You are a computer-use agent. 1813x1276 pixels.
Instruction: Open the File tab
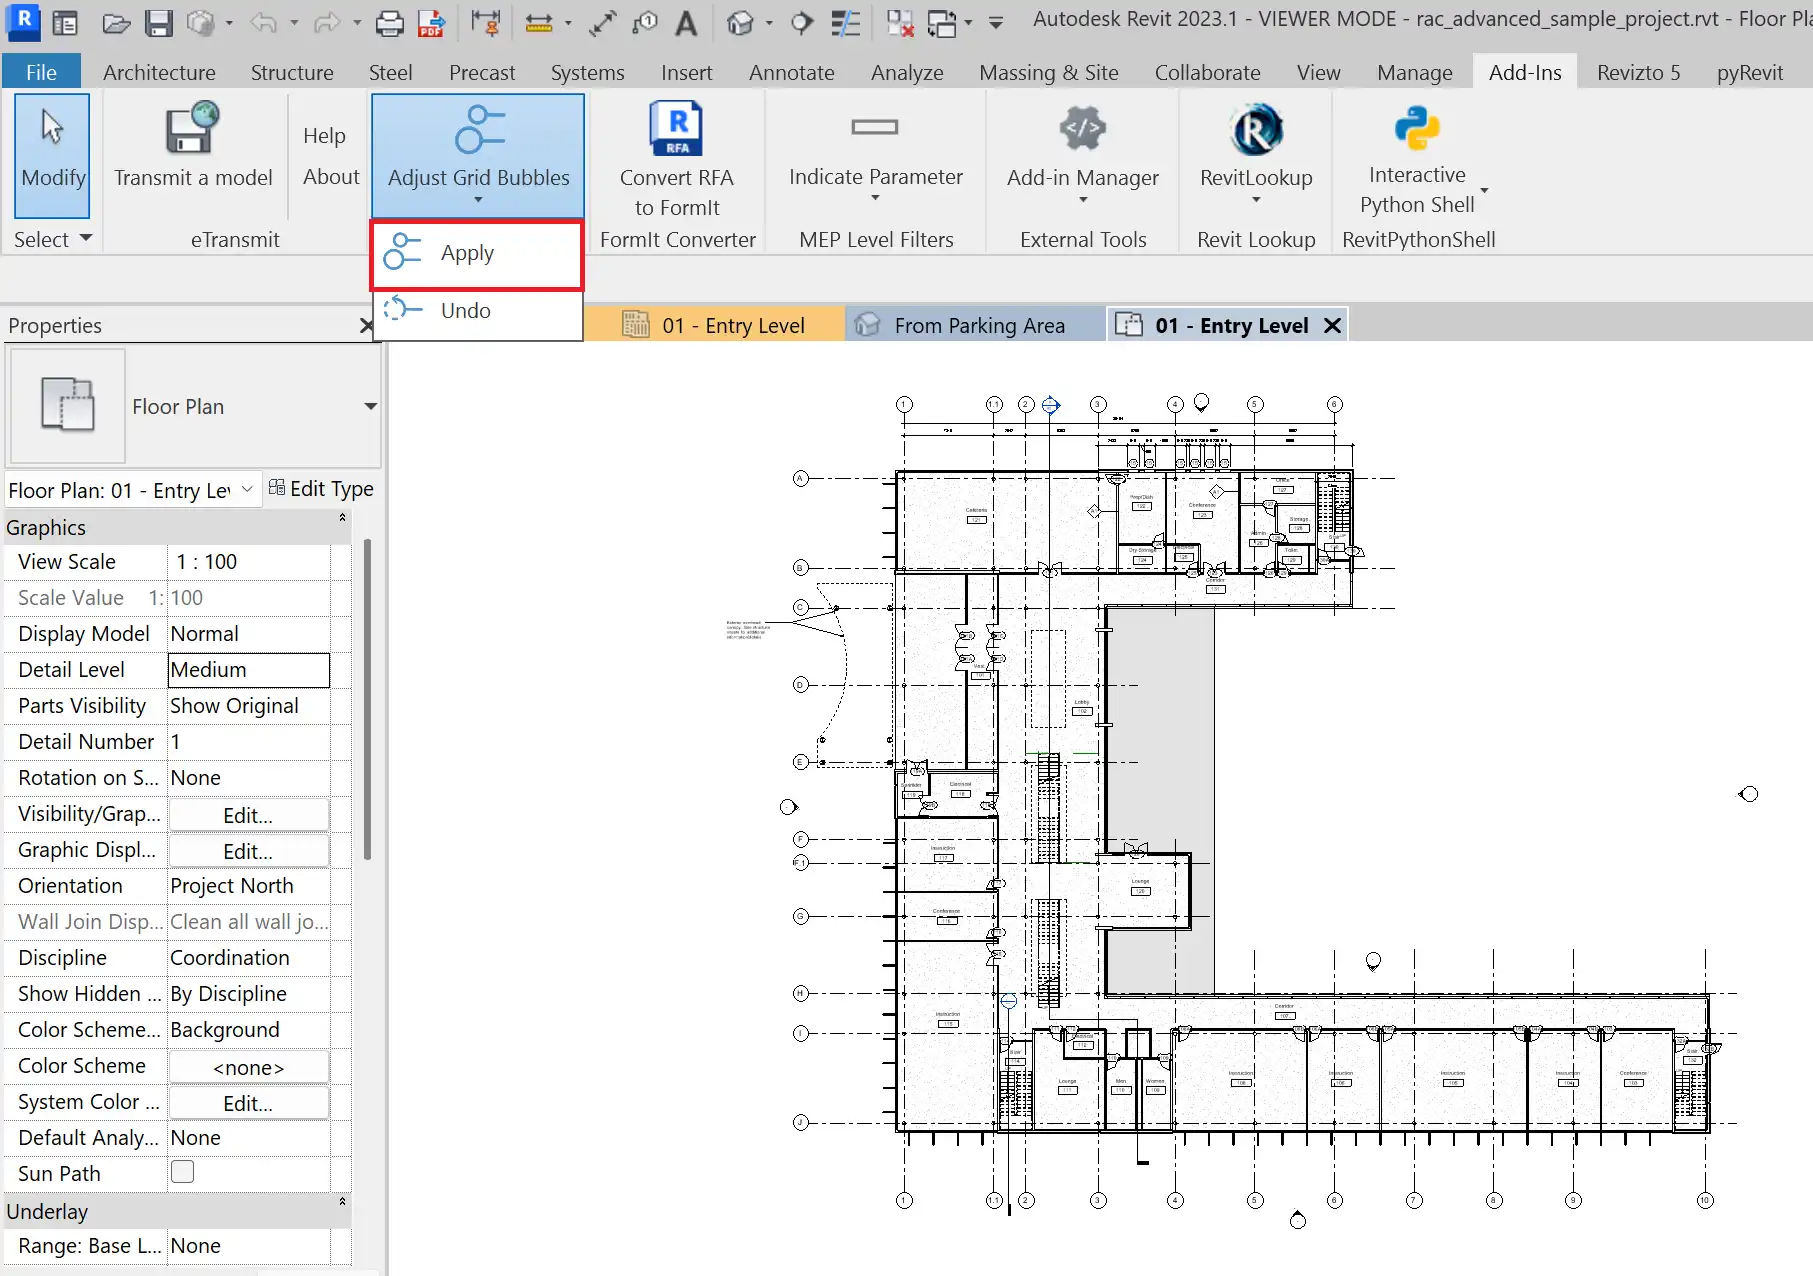coord(42,72)
